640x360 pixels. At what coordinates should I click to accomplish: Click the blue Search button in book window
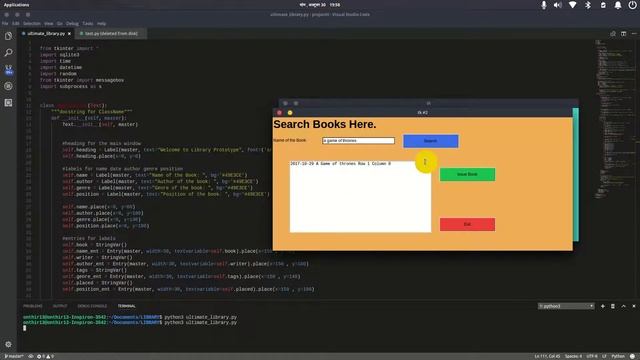(431, 141)
